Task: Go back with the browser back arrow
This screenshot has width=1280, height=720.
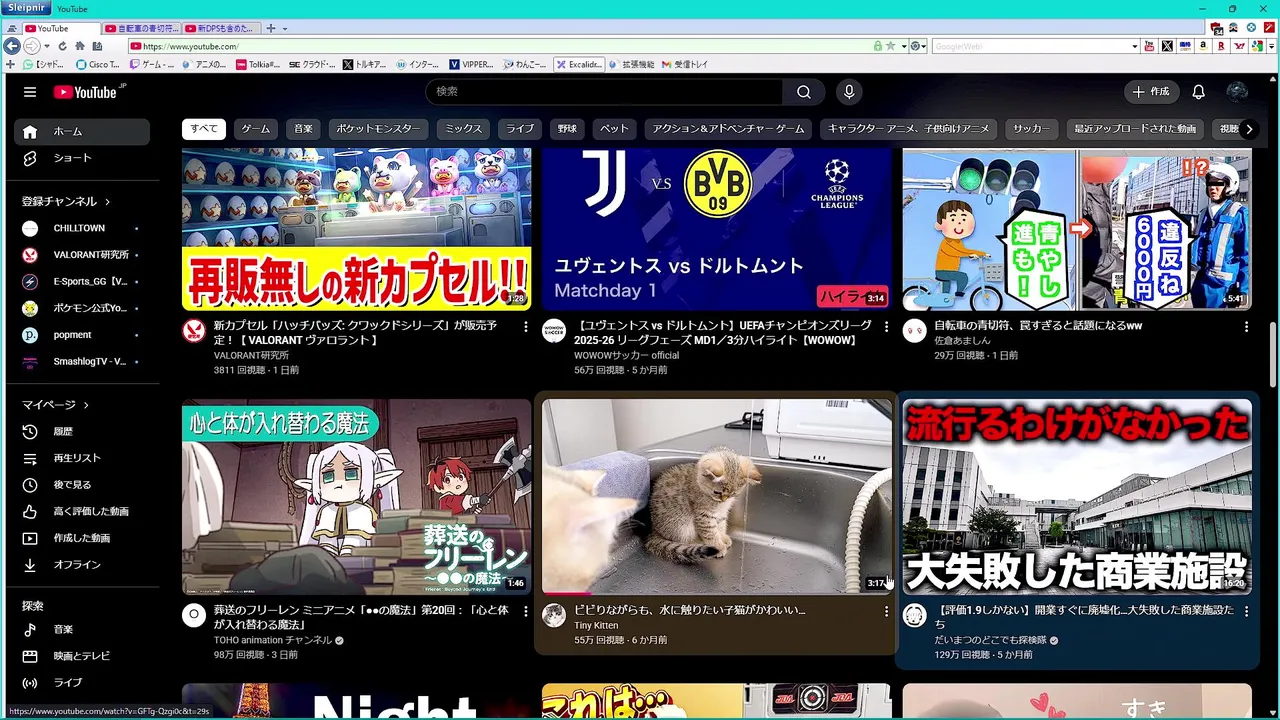Action: coord(12,46)
